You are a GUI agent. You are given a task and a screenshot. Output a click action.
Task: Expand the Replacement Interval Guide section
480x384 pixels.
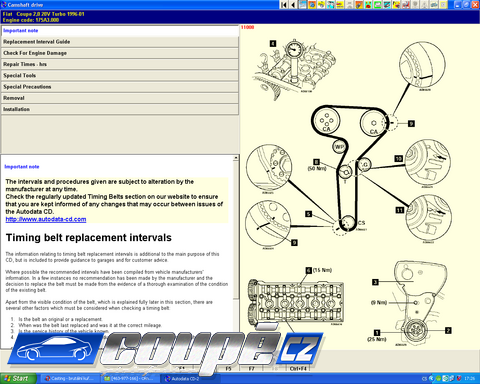[120, 42]
